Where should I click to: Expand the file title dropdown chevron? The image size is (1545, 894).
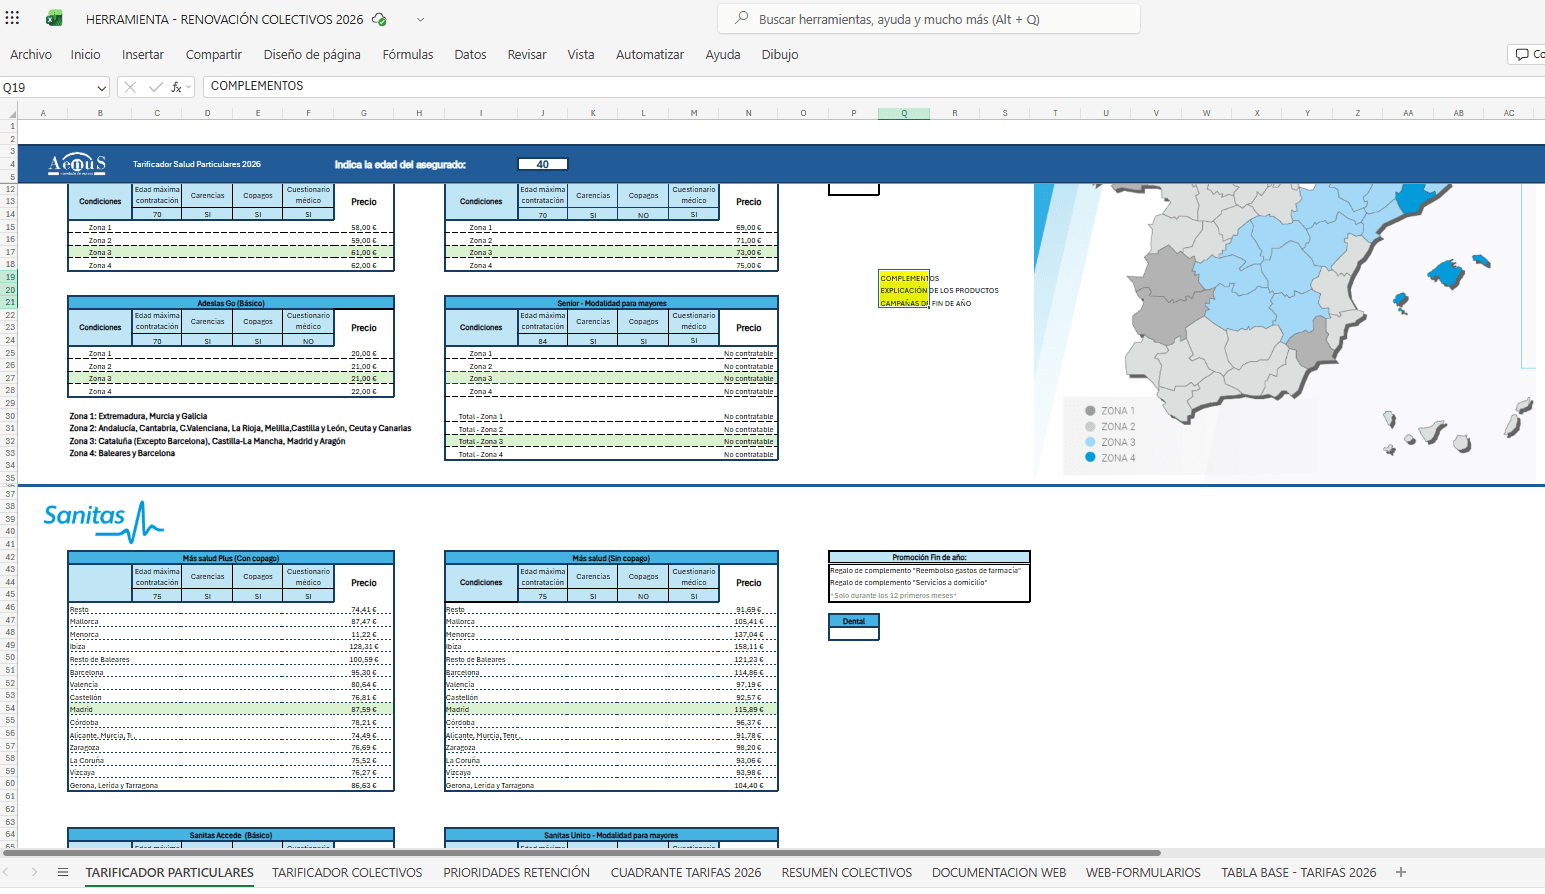coord(420,19)
